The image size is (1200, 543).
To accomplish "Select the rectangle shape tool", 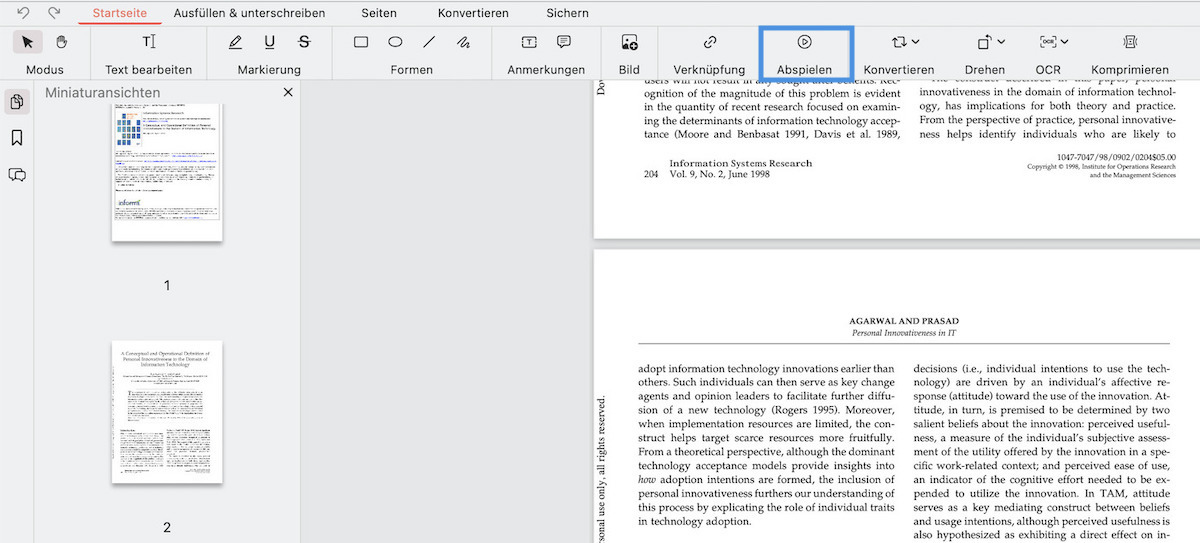I will [361, 42].
